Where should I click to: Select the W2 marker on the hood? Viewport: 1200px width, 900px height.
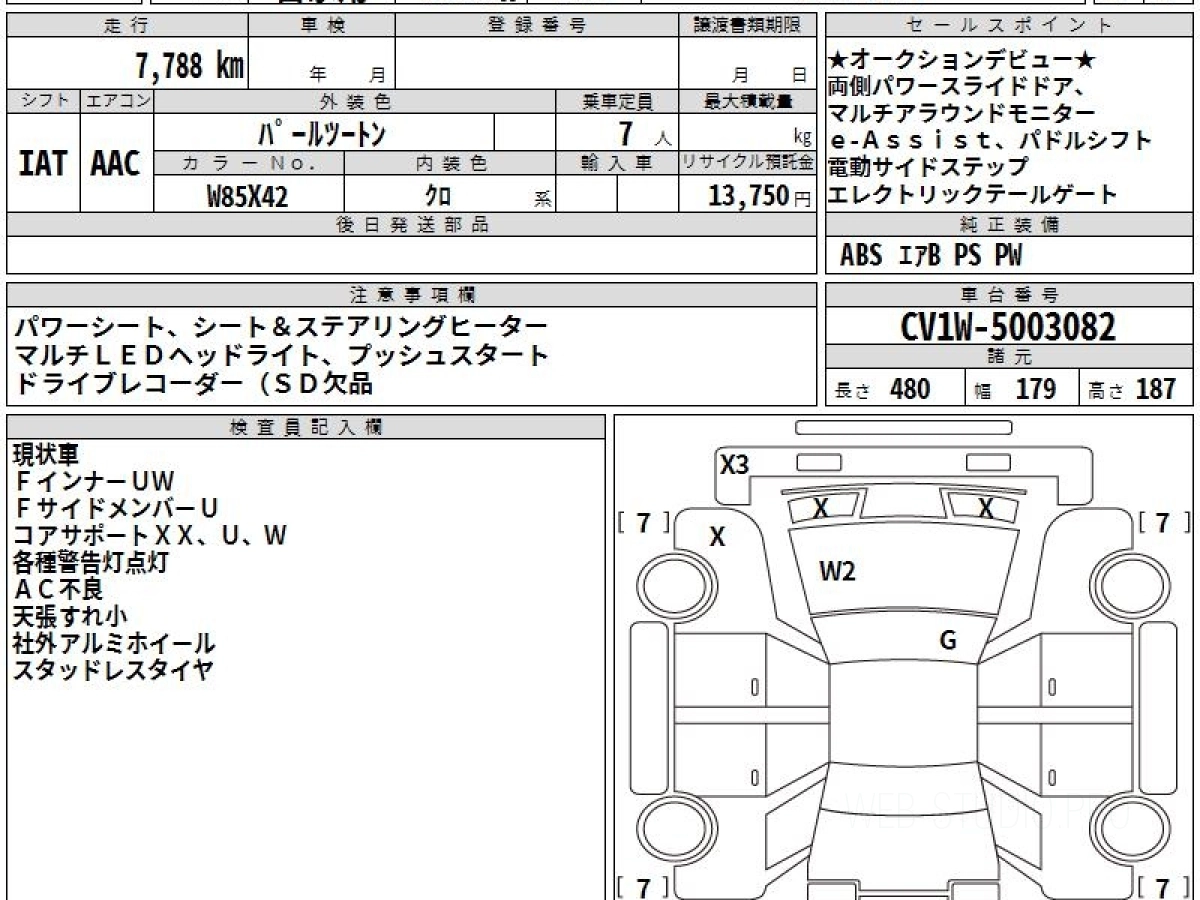click(837, 572)
